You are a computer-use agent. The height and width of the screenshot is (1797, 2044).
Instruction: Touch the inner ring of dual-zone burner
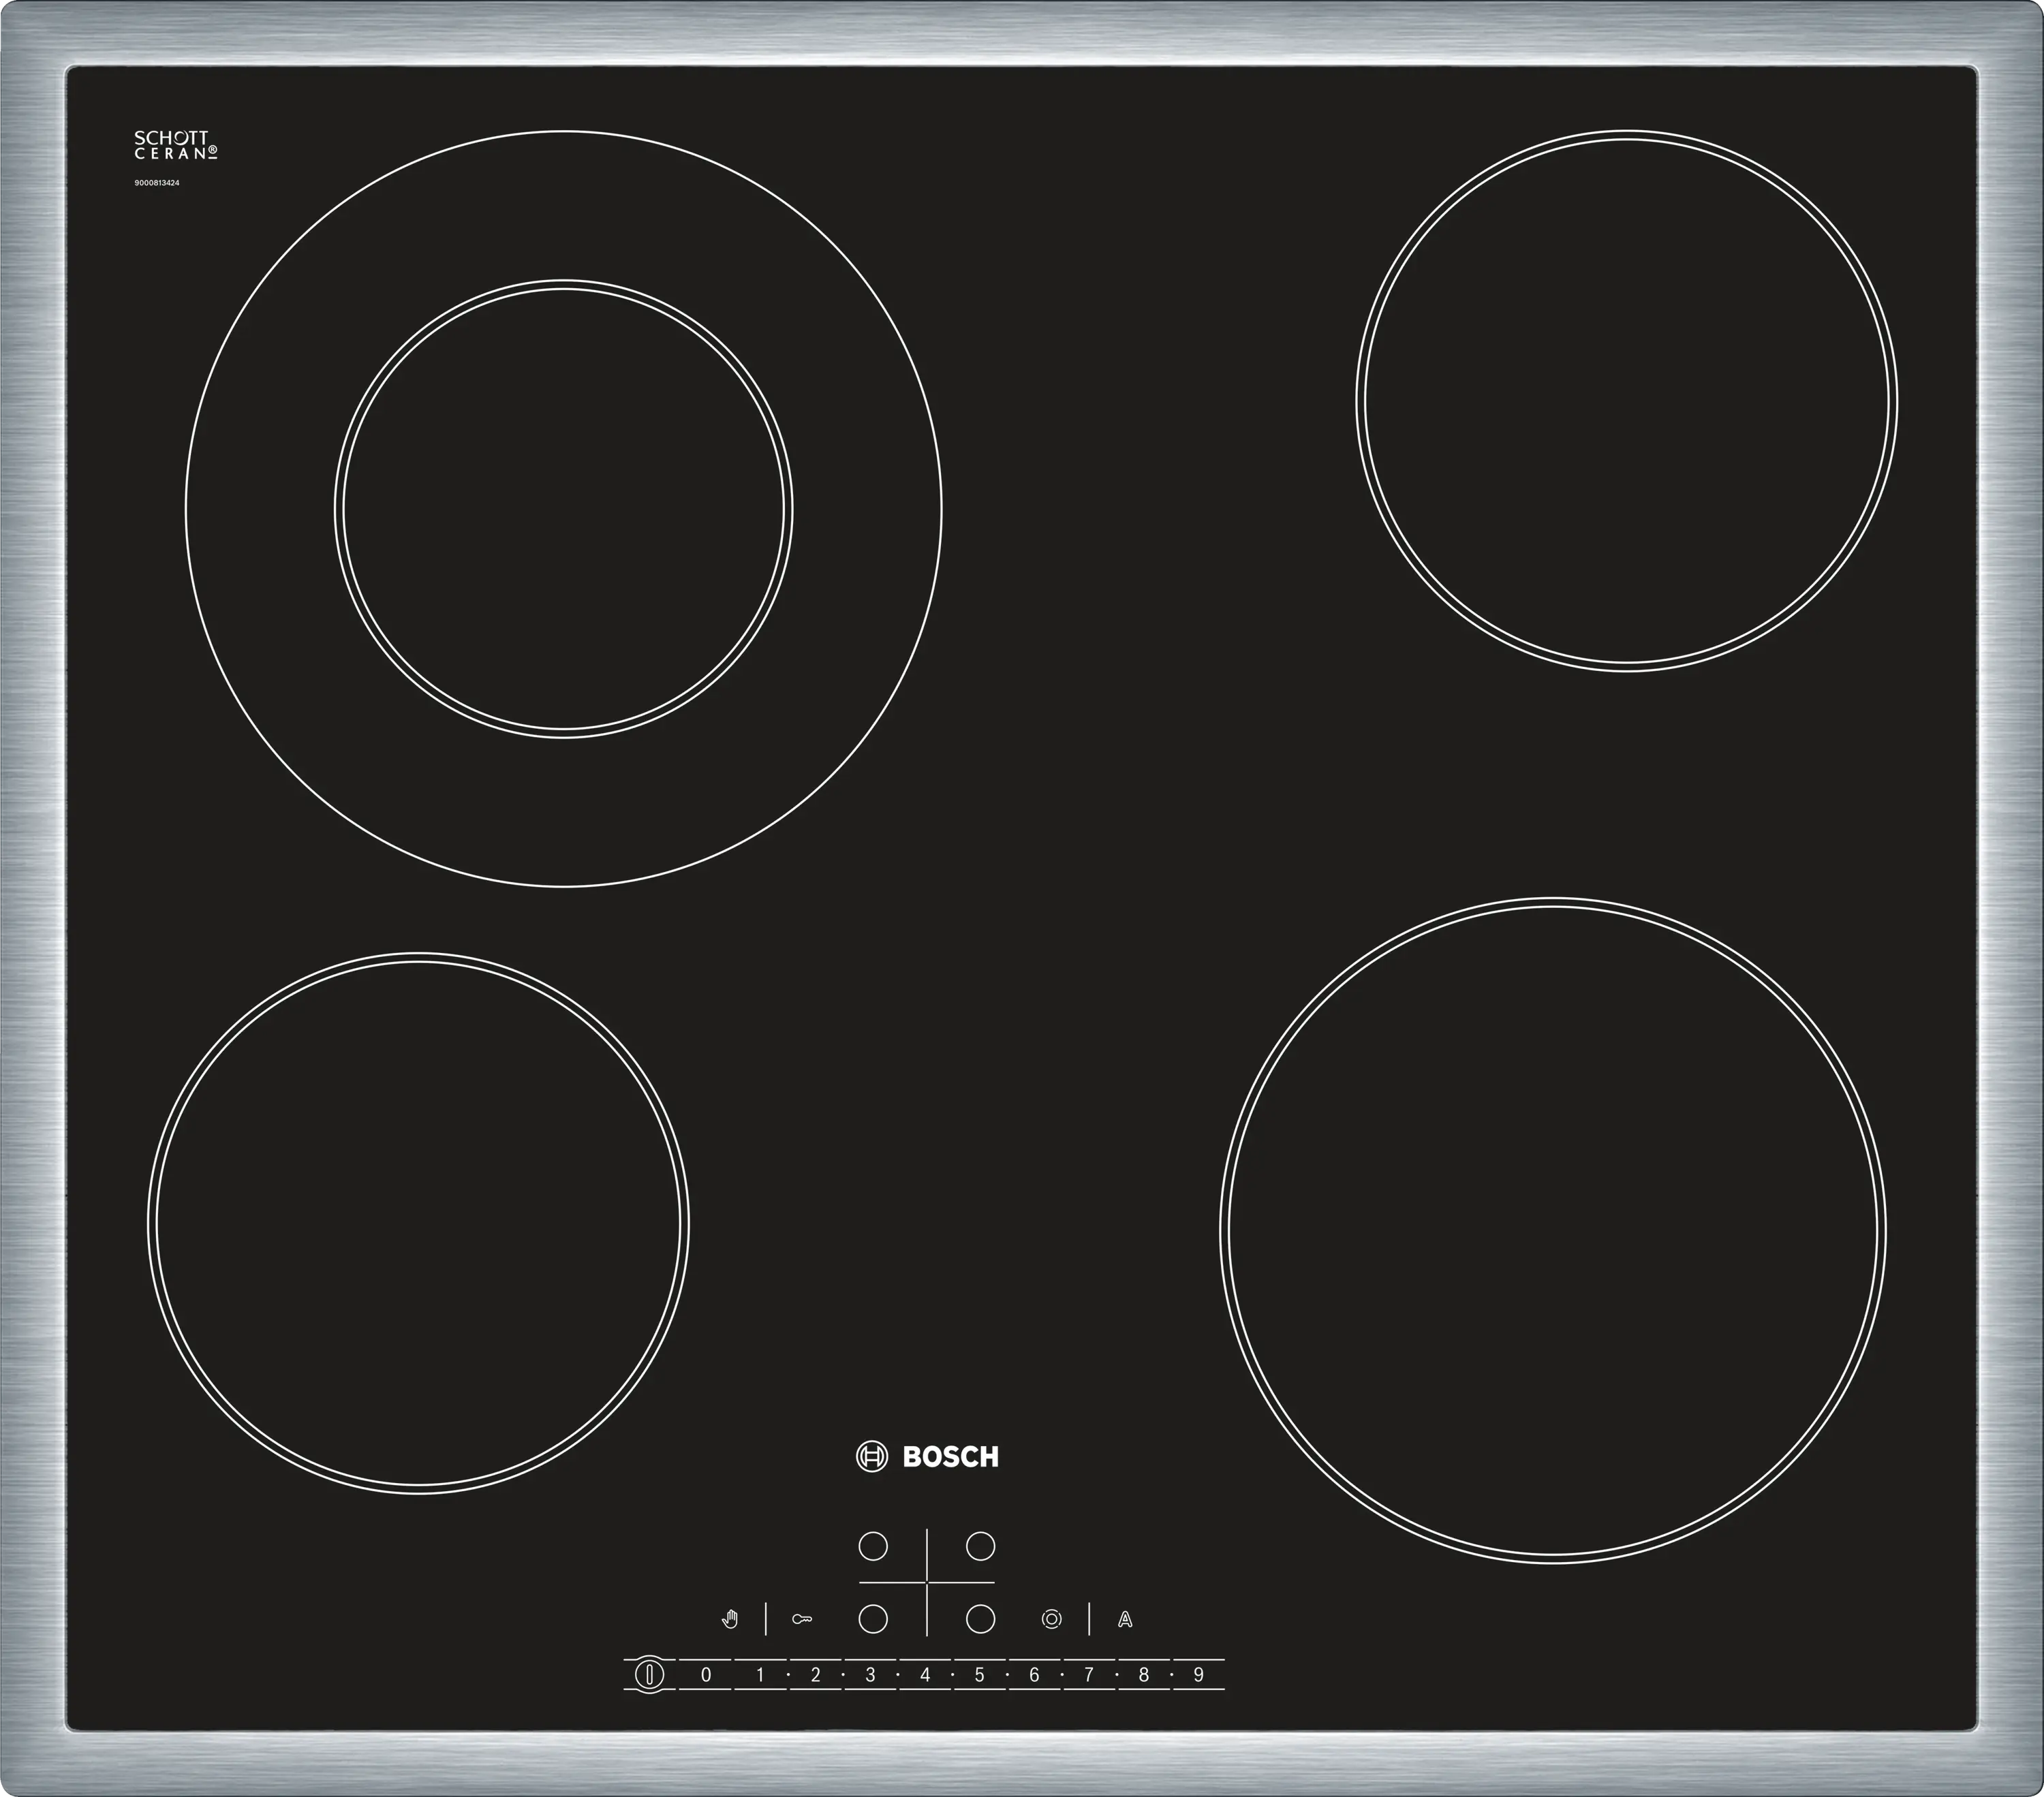coord(563,508)
